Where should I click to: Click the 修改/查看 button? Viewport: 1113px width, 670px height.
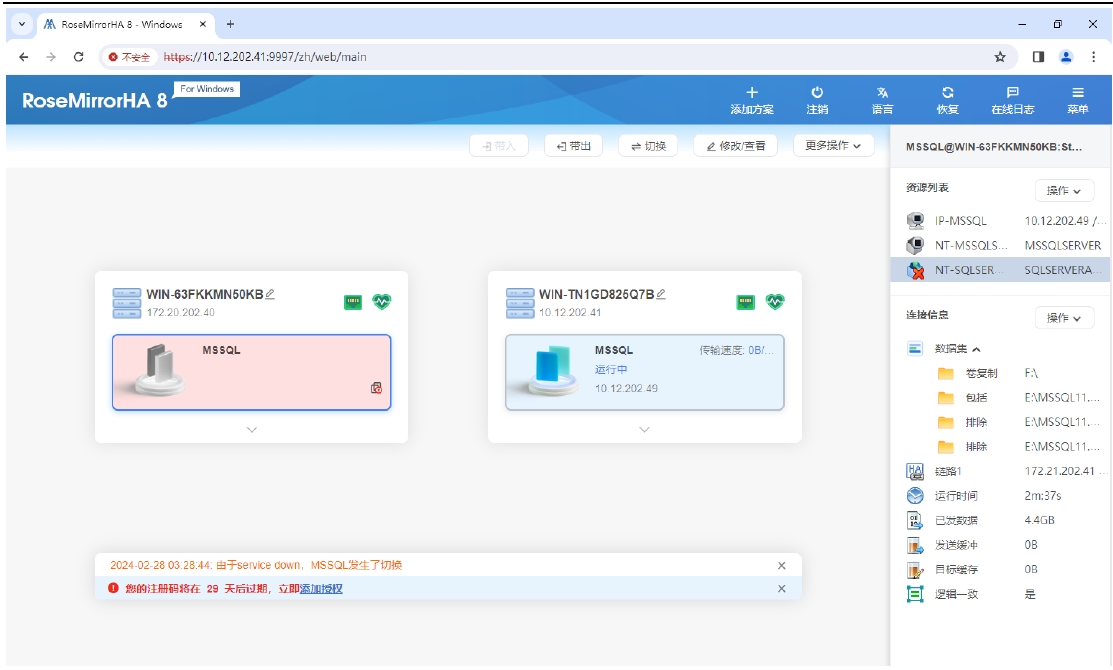pyautogui.click(x=735, y=145)
